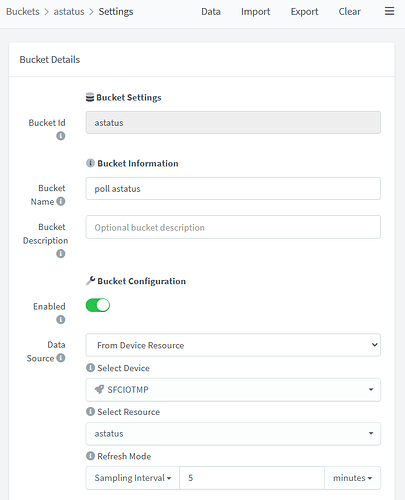Toggle the Enabled switch off
This screenshot has width=405, height=500.
click(98, 305)
